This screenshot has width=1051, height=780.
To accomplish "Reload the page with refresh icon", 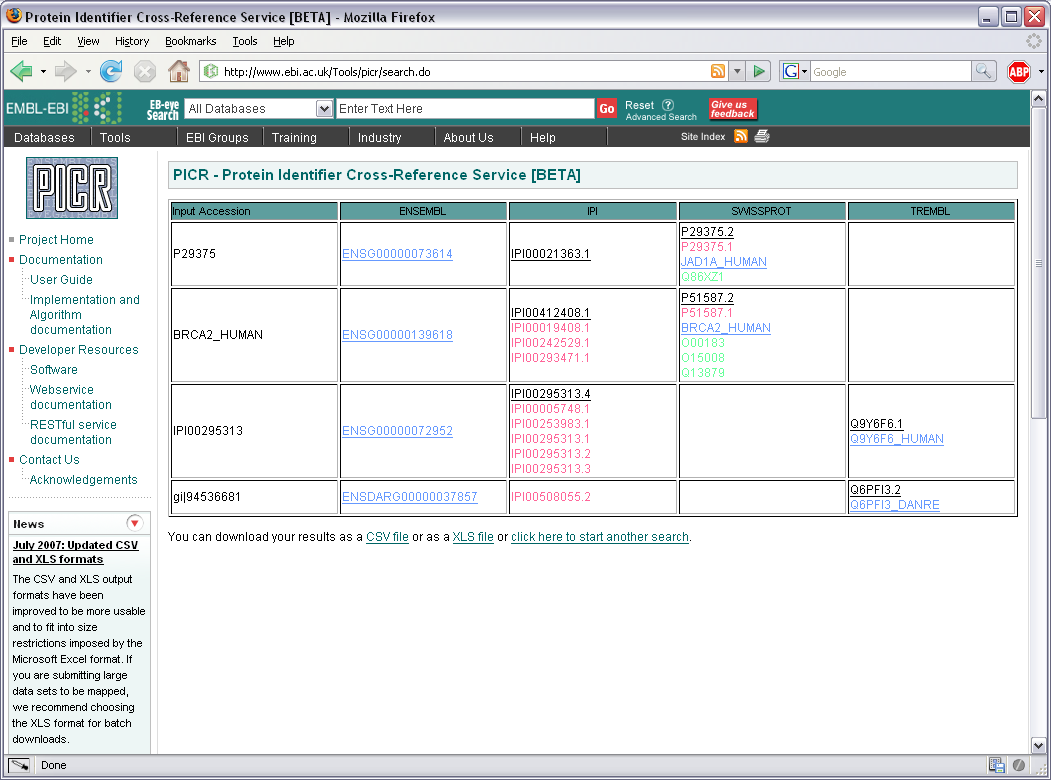I will 111,71.
